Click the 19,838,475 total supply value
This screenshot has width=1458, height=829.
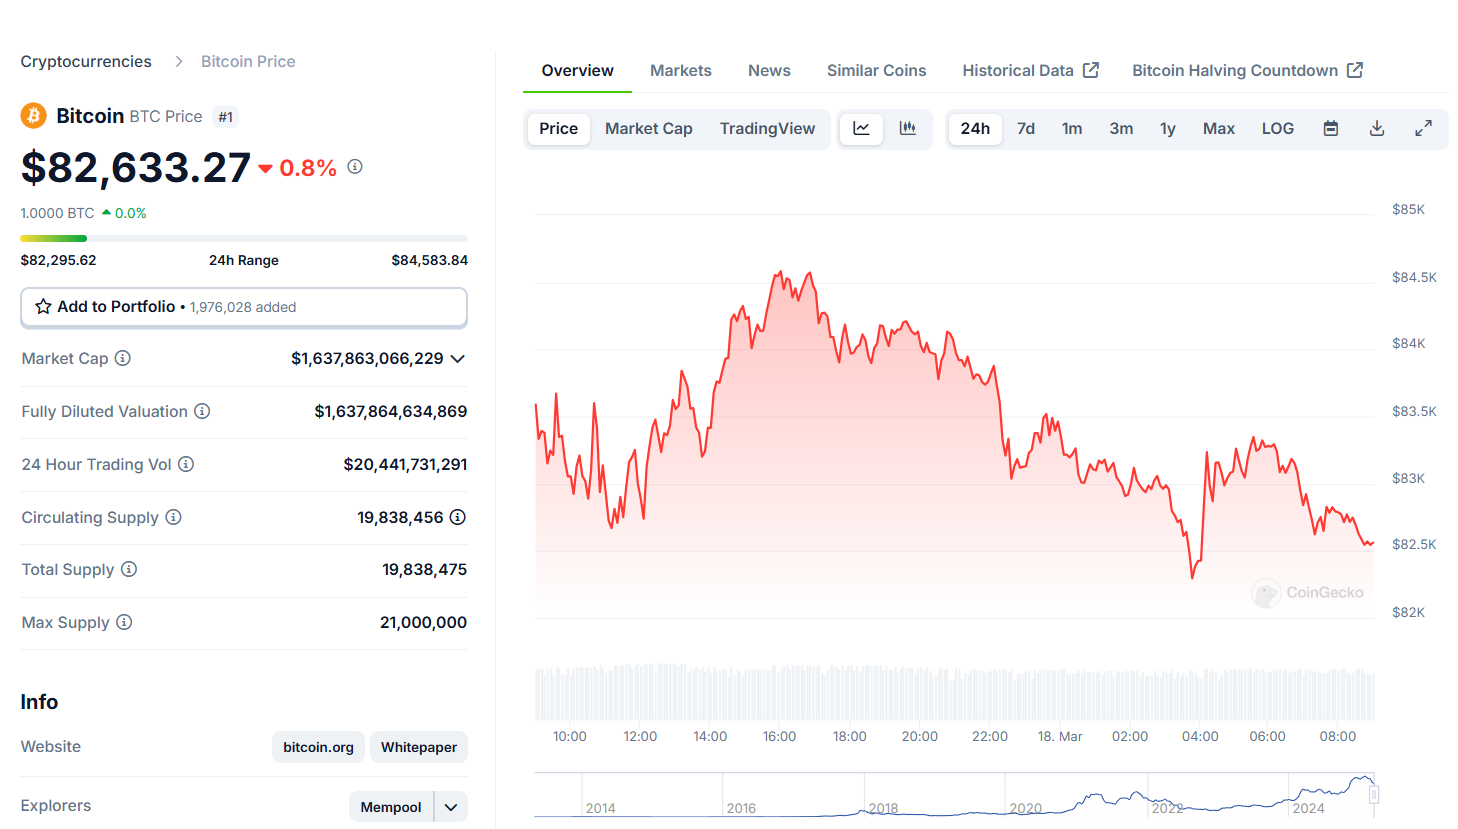[424, 569]
